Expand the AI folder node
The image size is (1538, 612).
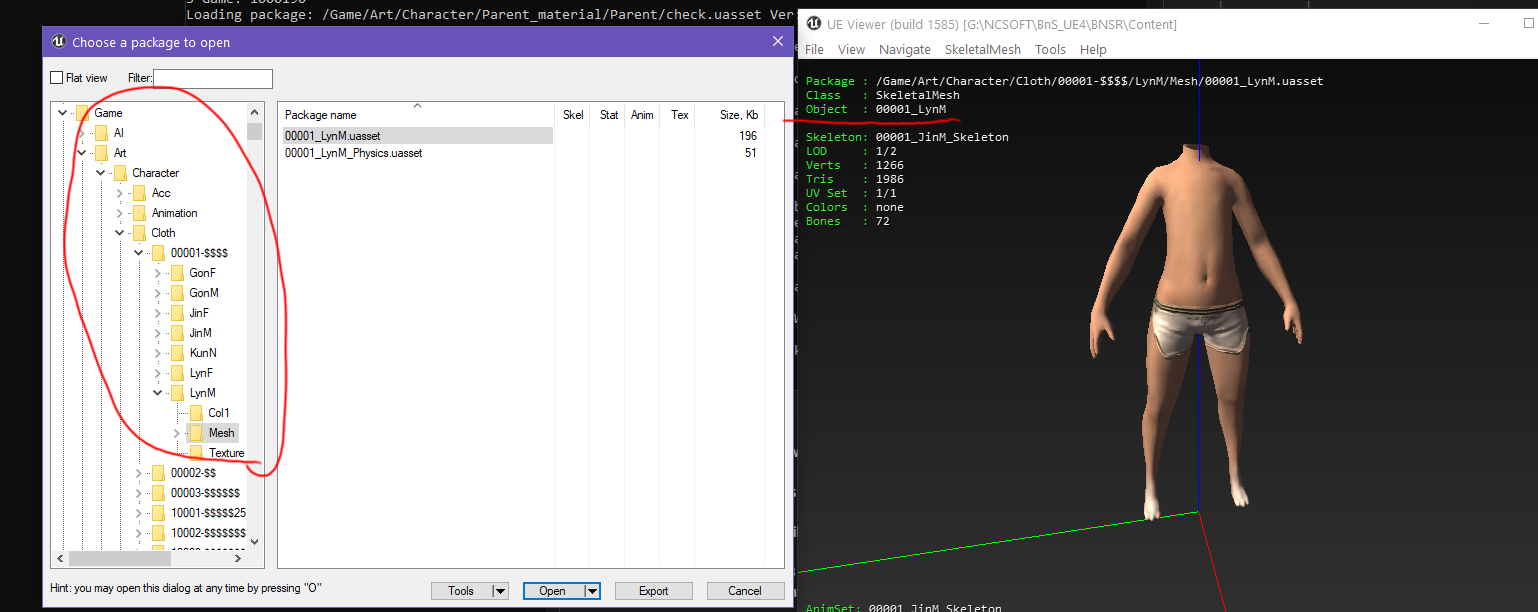(x=82, y=133)
